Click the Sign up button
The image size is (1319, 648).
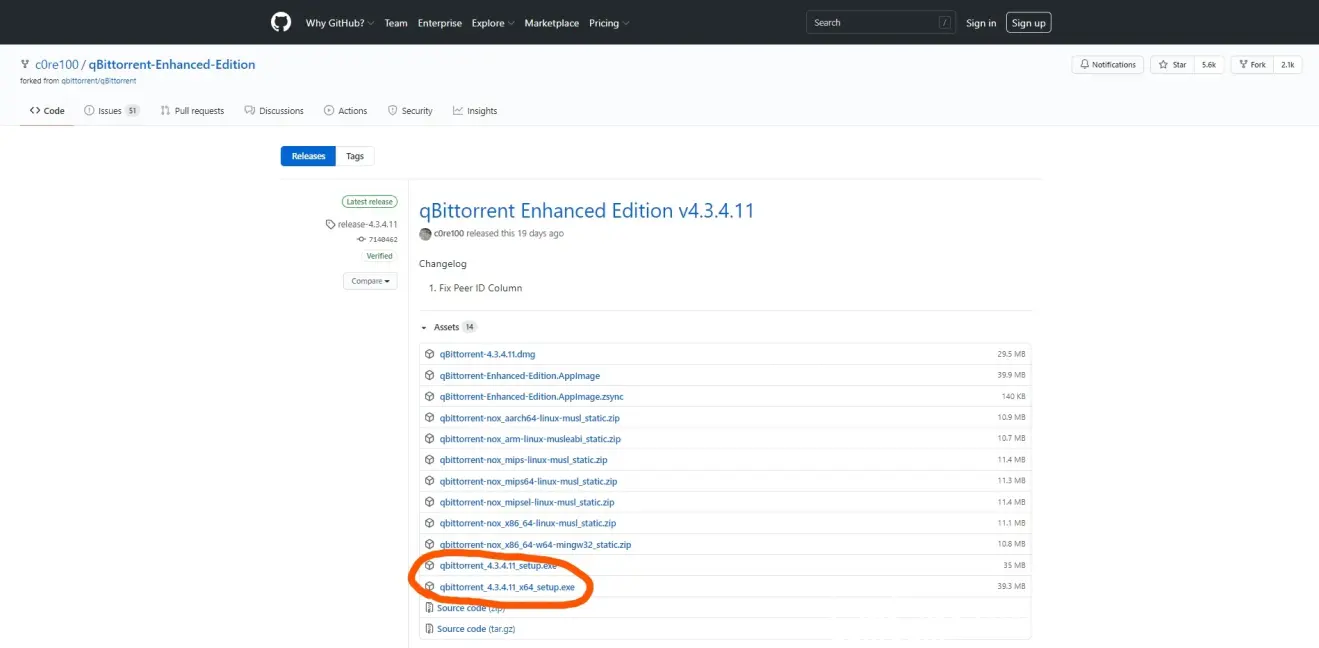point(1028,23)
